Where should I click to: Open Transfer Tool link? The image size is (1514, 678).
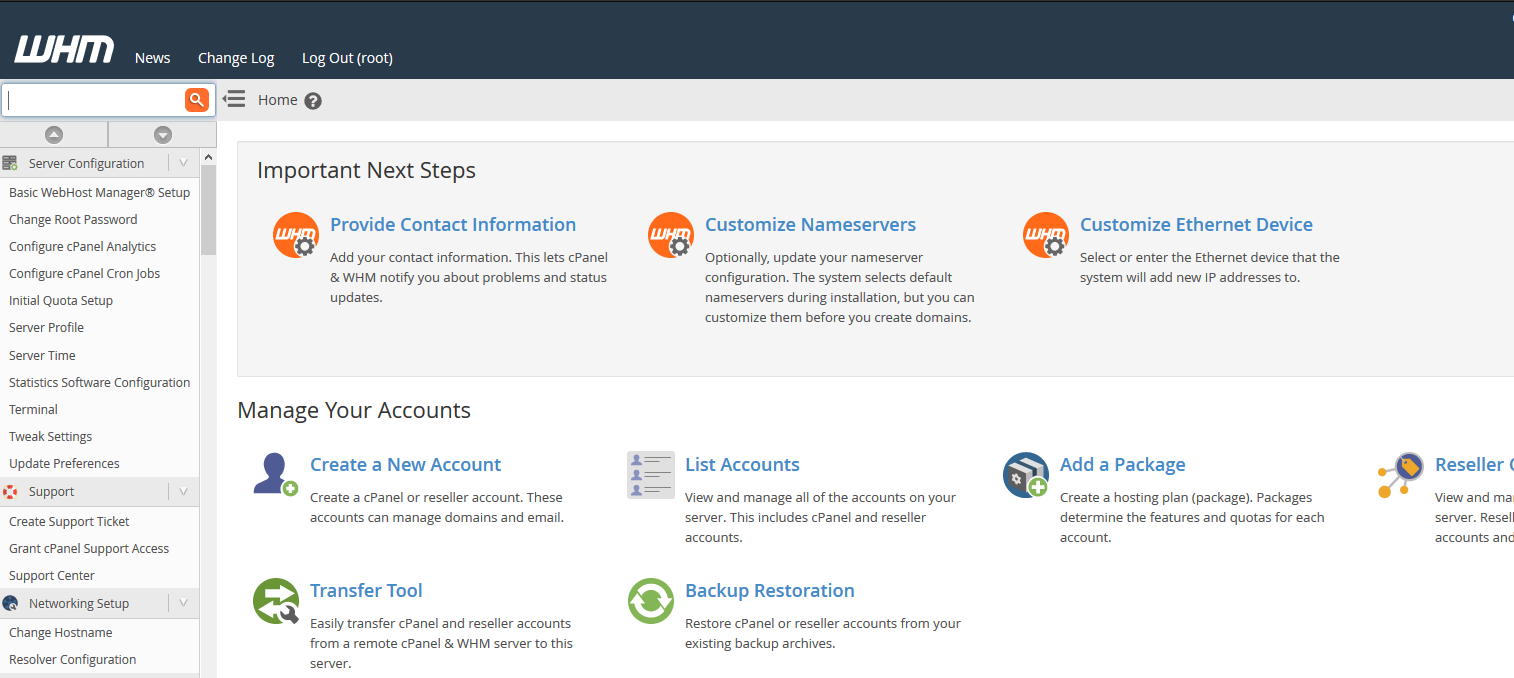click(366, 591)
